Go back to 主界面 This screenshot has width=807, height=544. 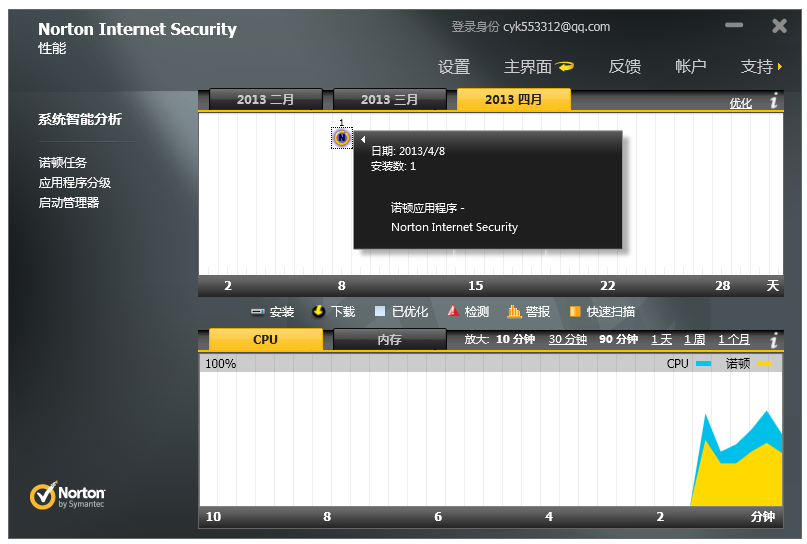pyautogui.click(x=528, y=66)
